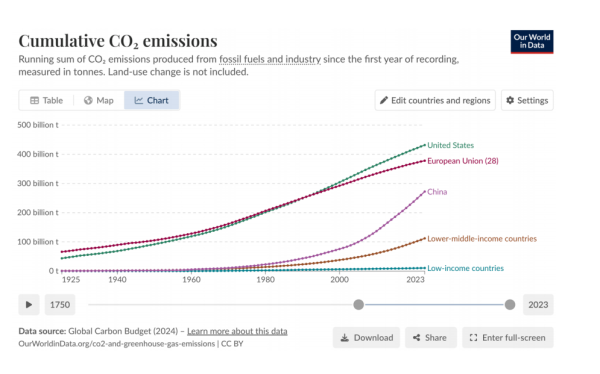This screenshot has width=600, height=374.
Task: Enter full-screen mode
Action: [508, 338]
